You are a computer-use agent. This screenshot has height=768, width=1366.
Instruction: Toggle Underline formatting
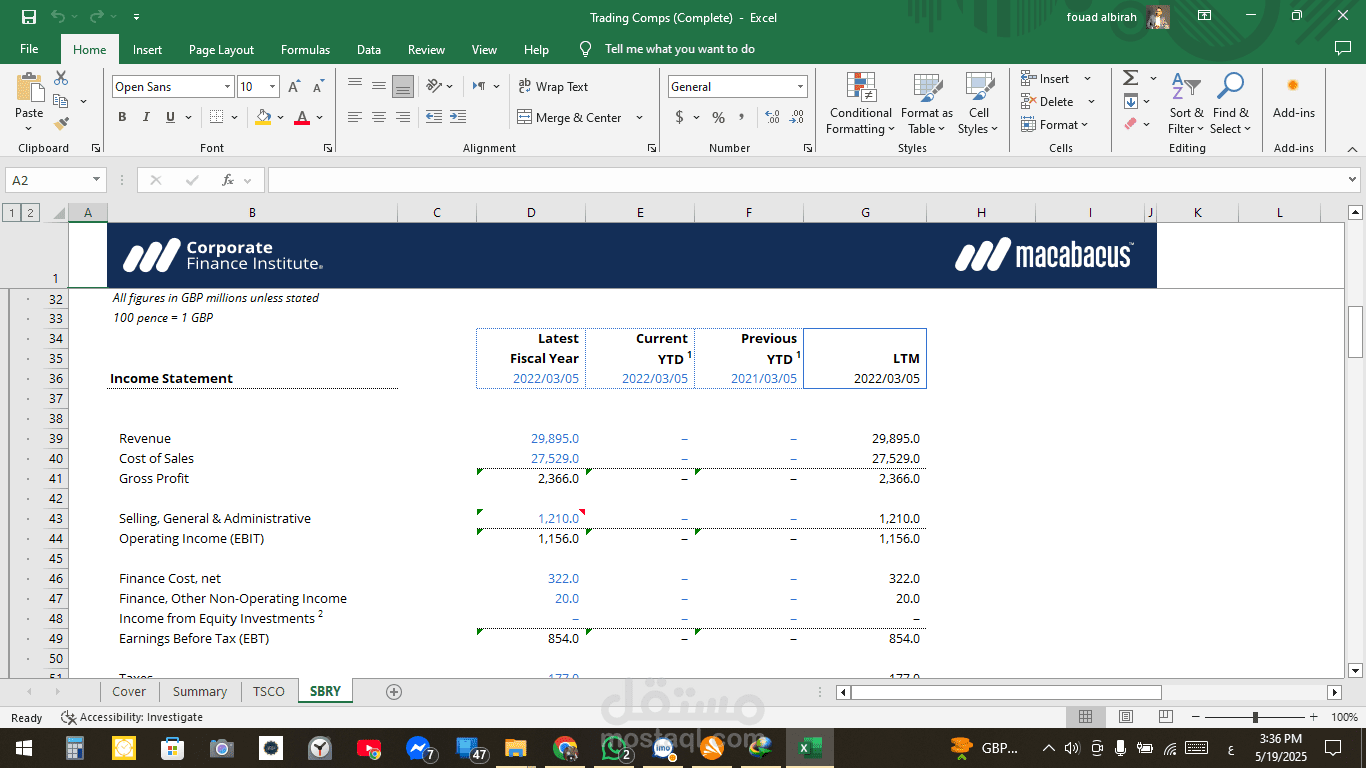click(170, 117)
